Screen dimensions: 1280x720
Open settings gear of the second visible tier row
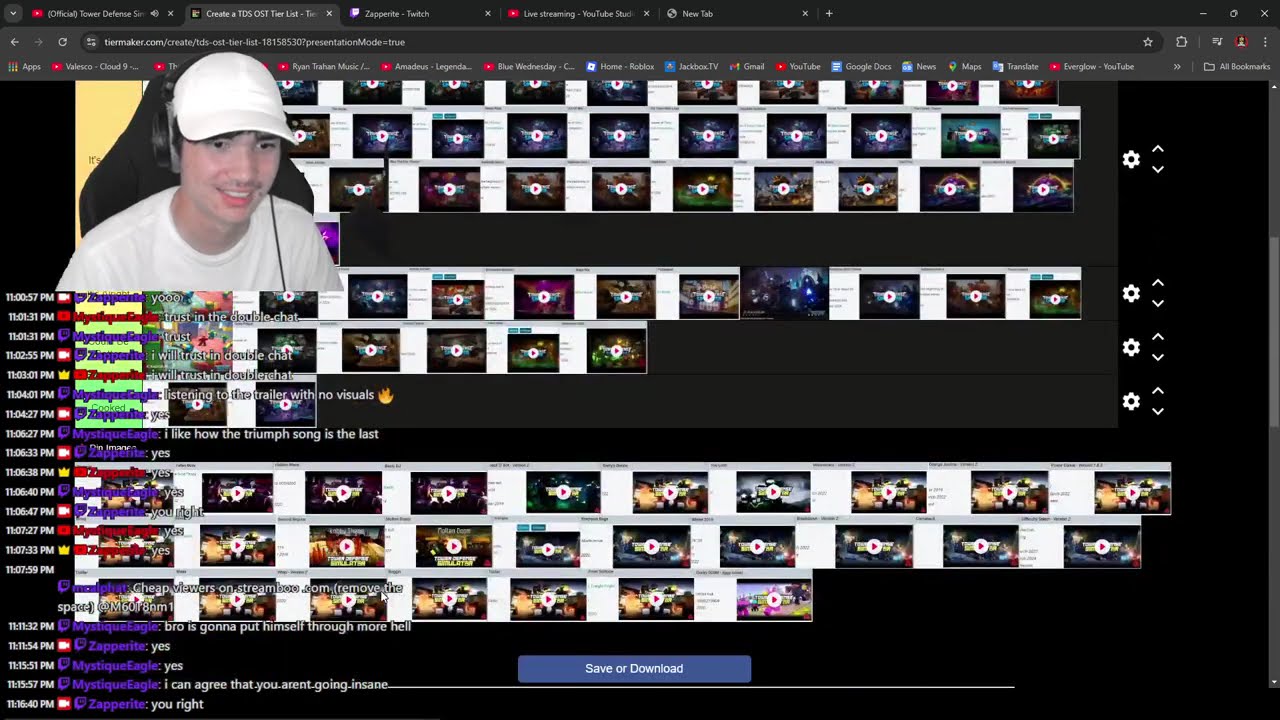coord(1131,293)
